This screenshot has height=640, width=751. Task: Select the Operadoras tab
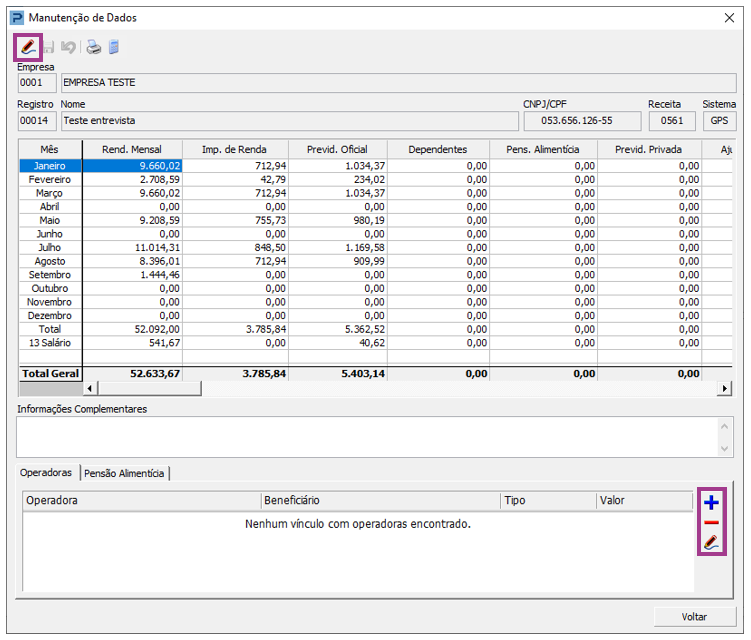tap(47, 472)
